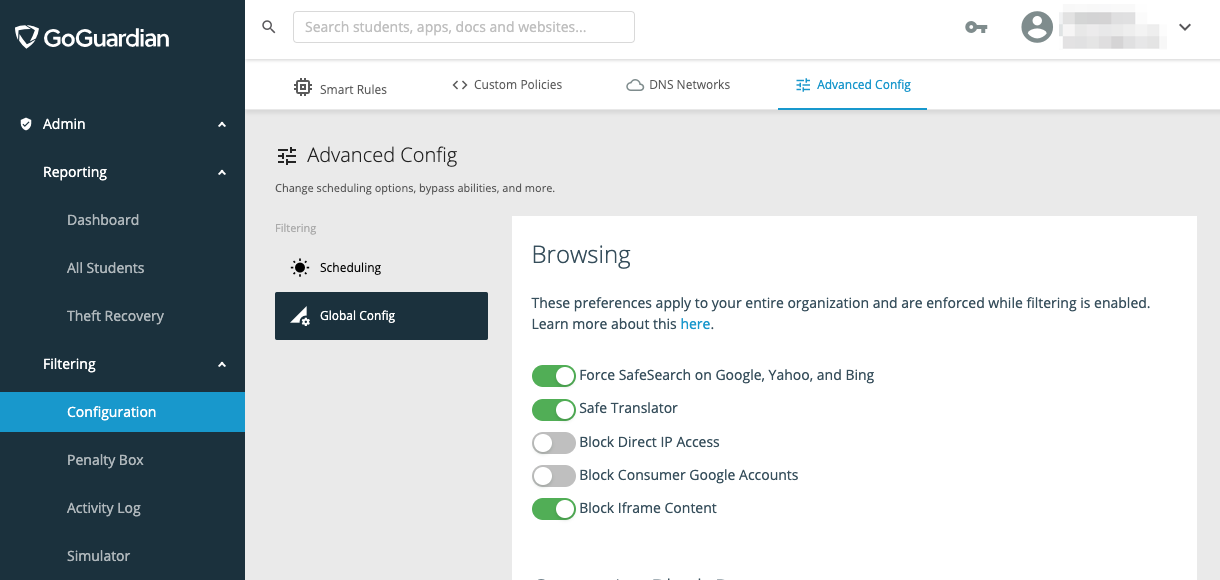Enable Block Direct IP Access toggle
Screen dimensions: 1220x580
553,442
